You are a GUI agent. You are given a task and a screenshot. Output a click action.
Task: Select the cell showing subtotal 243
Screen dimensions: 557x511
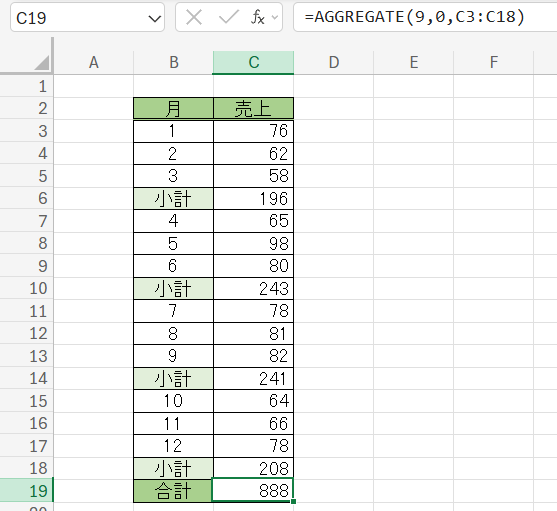253,288
